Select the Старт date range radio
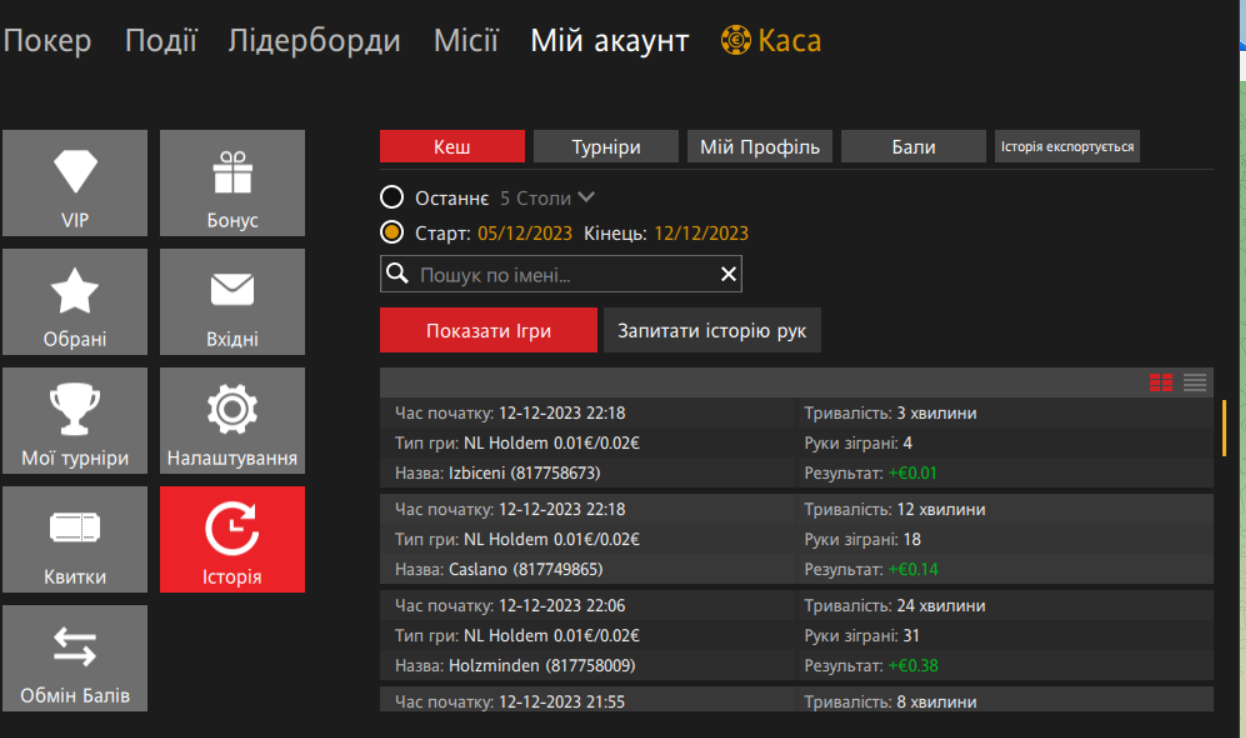 [x=392, y=233]
